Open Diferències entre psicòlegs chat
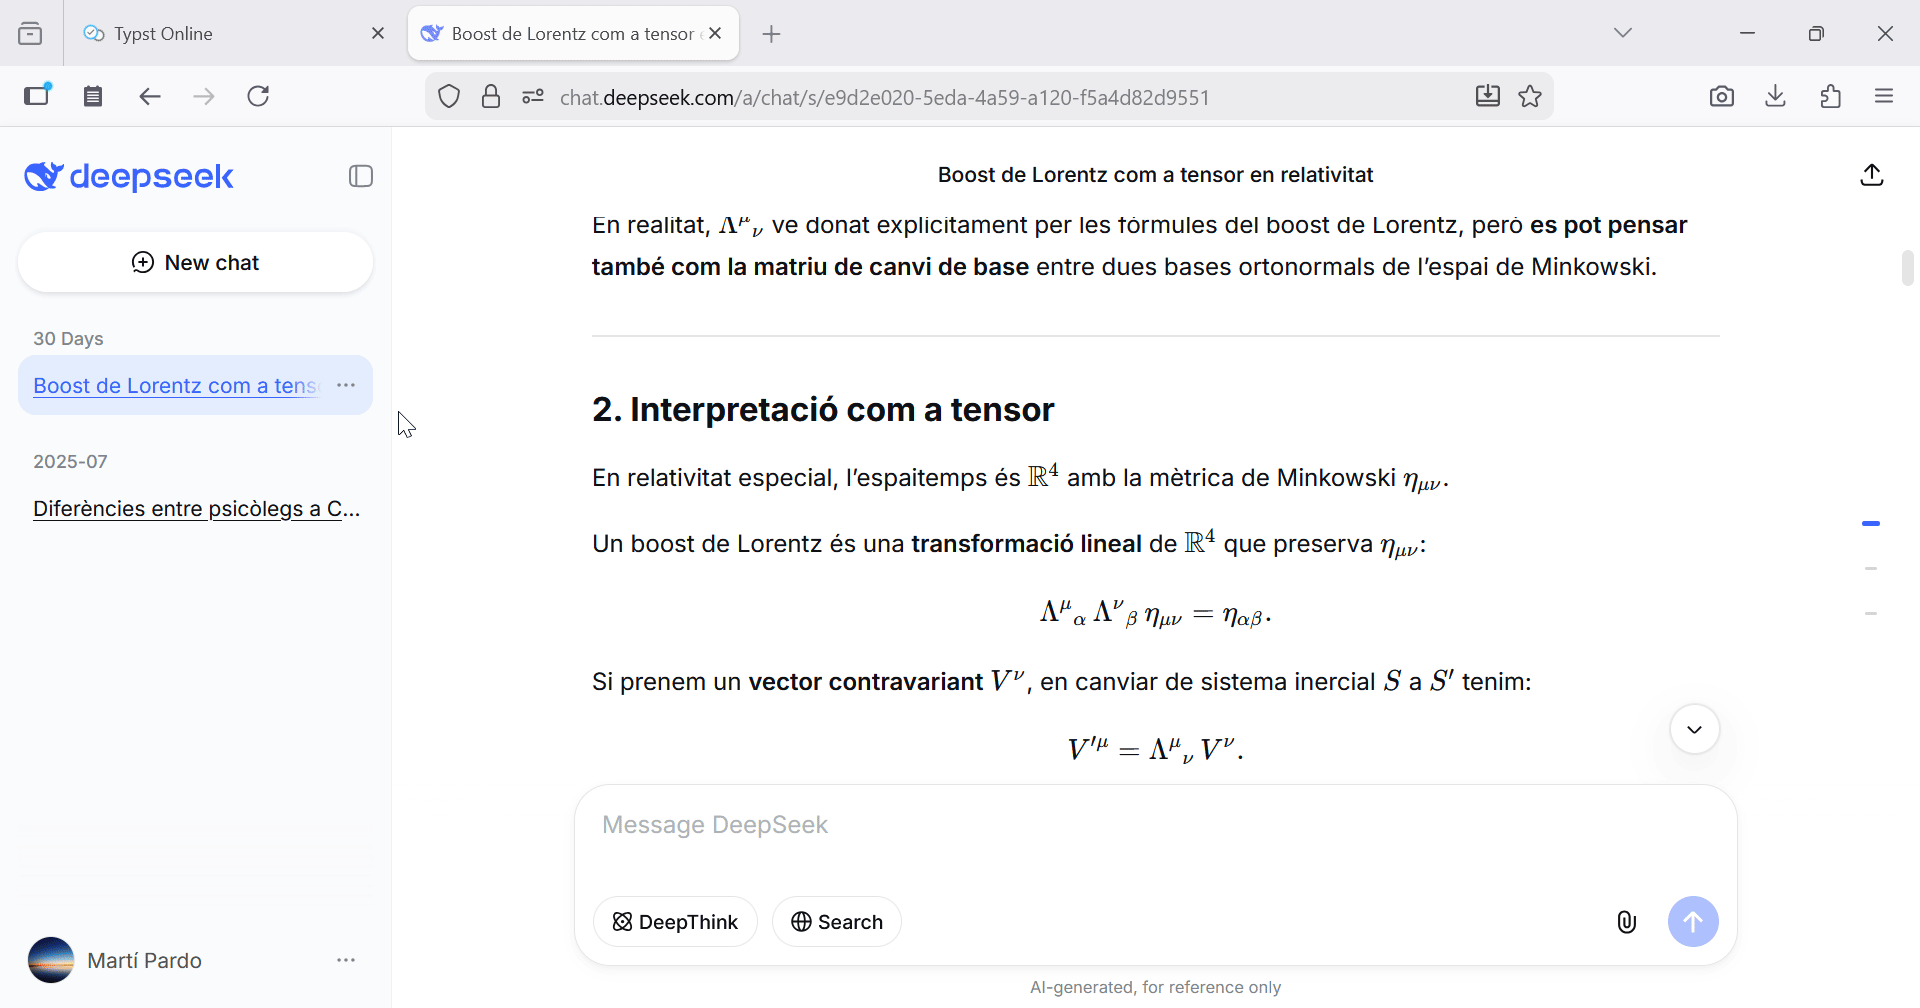Image resolution: width=1920 pixels, height=1008 pixels. tap(196, 509)
